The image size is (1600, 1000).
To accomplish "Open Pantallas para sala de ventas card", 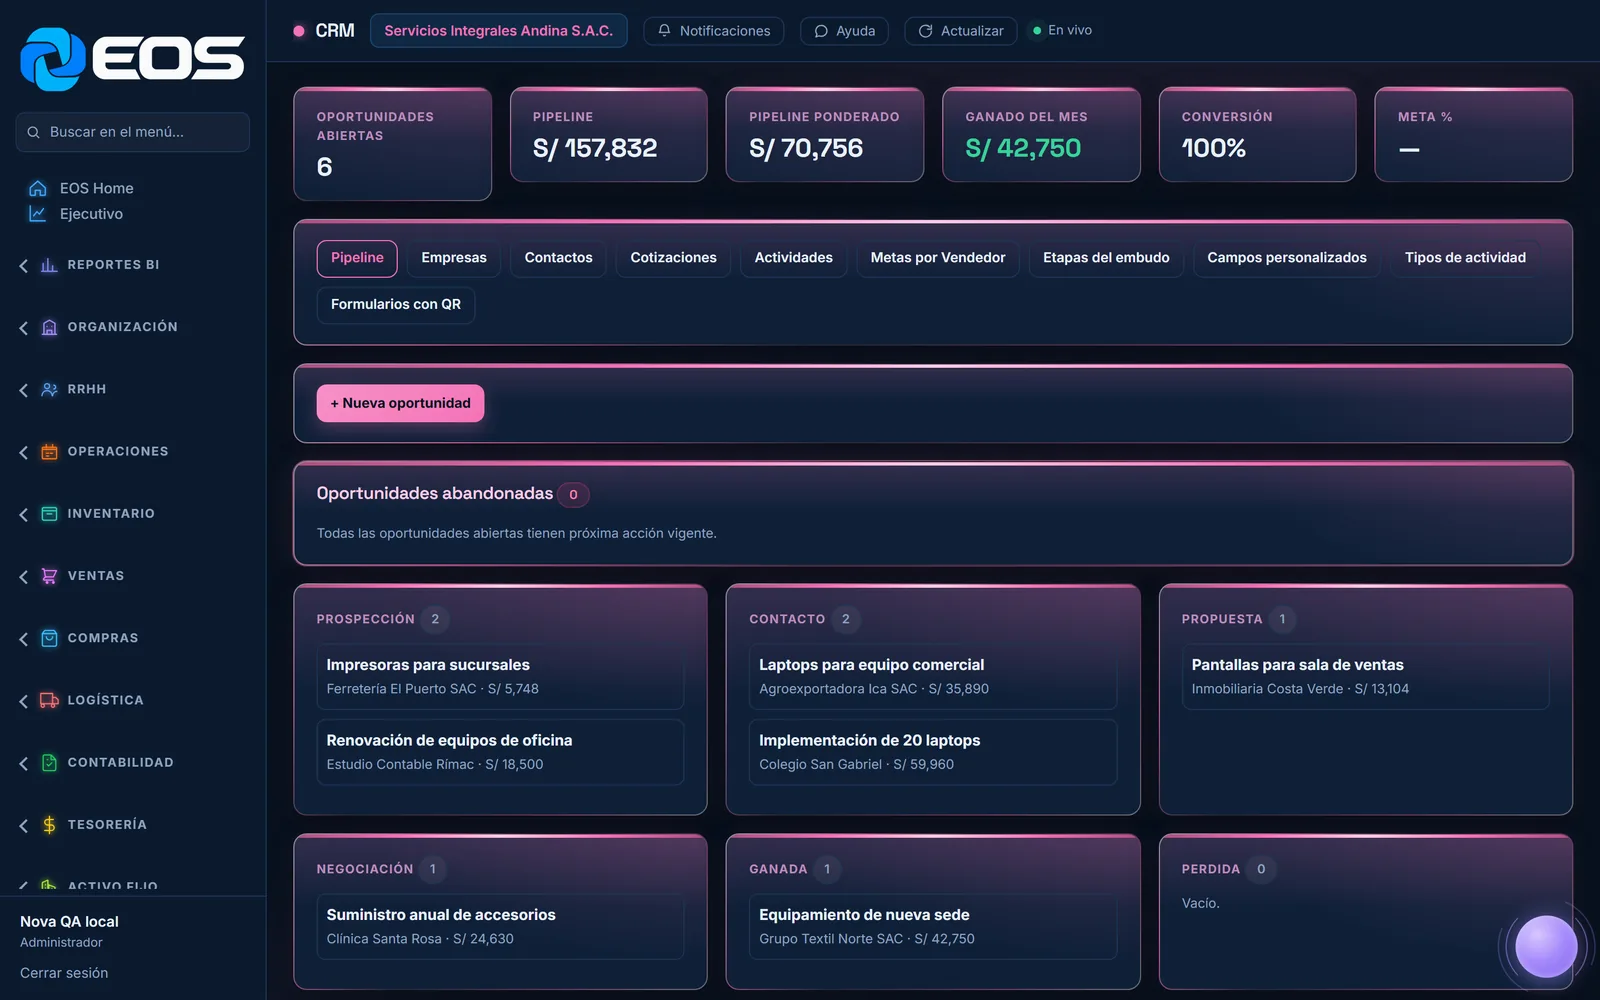I will point(1366,677).
